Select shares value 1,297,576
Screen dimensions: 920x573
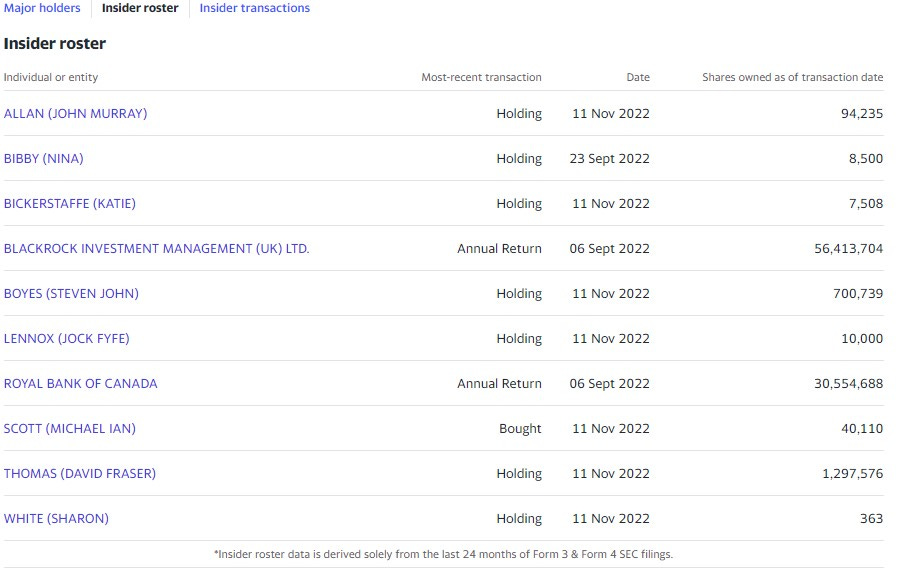click(x=853, y=474)
